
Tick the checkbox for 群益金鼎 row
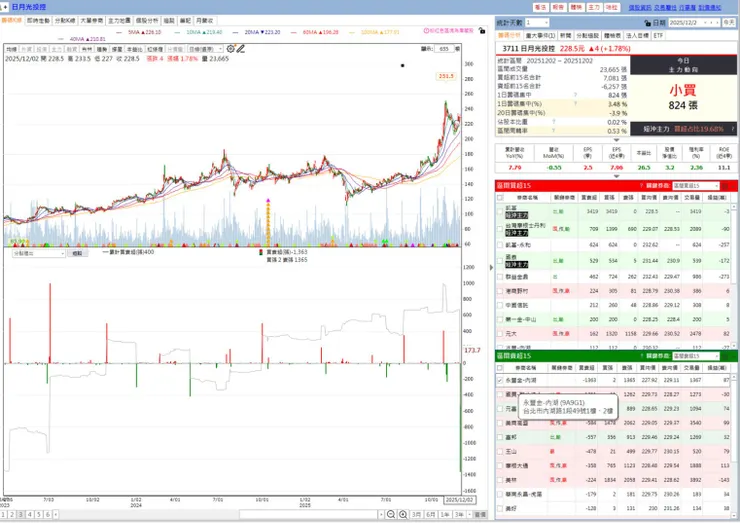click(500, 277)
